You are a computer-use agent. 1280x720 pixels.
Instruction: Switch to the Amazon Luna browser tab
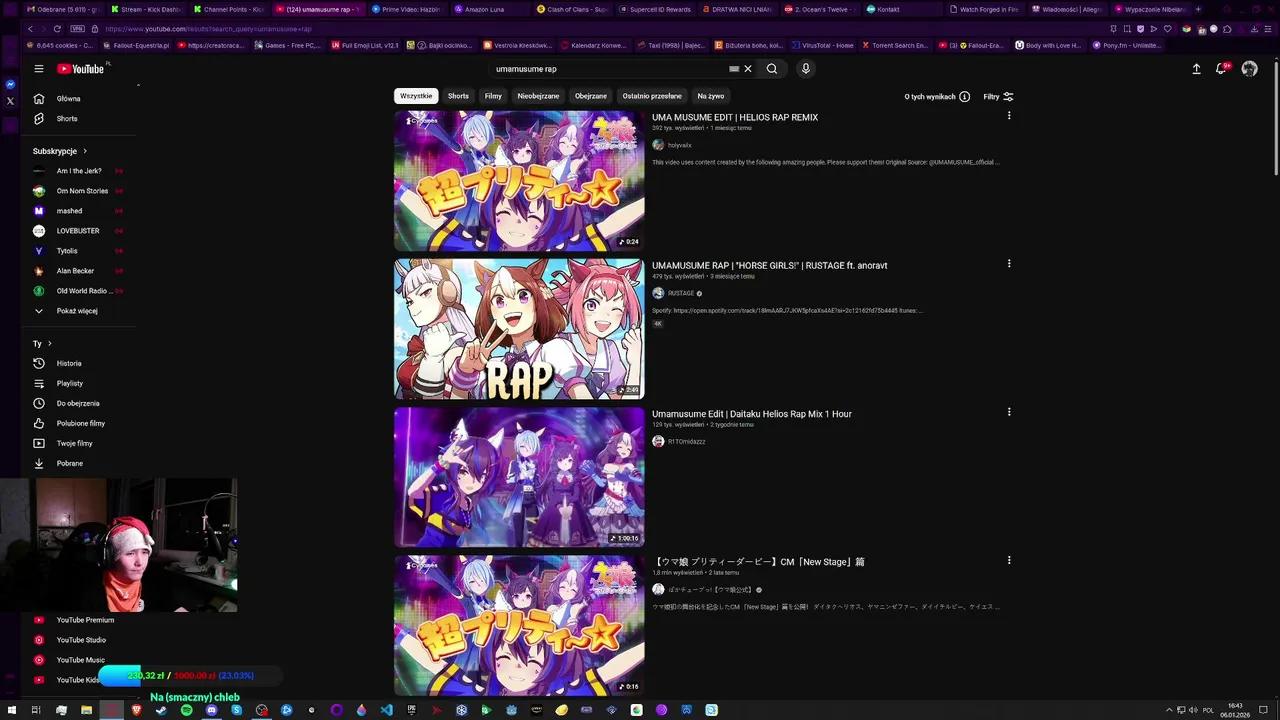484,9
